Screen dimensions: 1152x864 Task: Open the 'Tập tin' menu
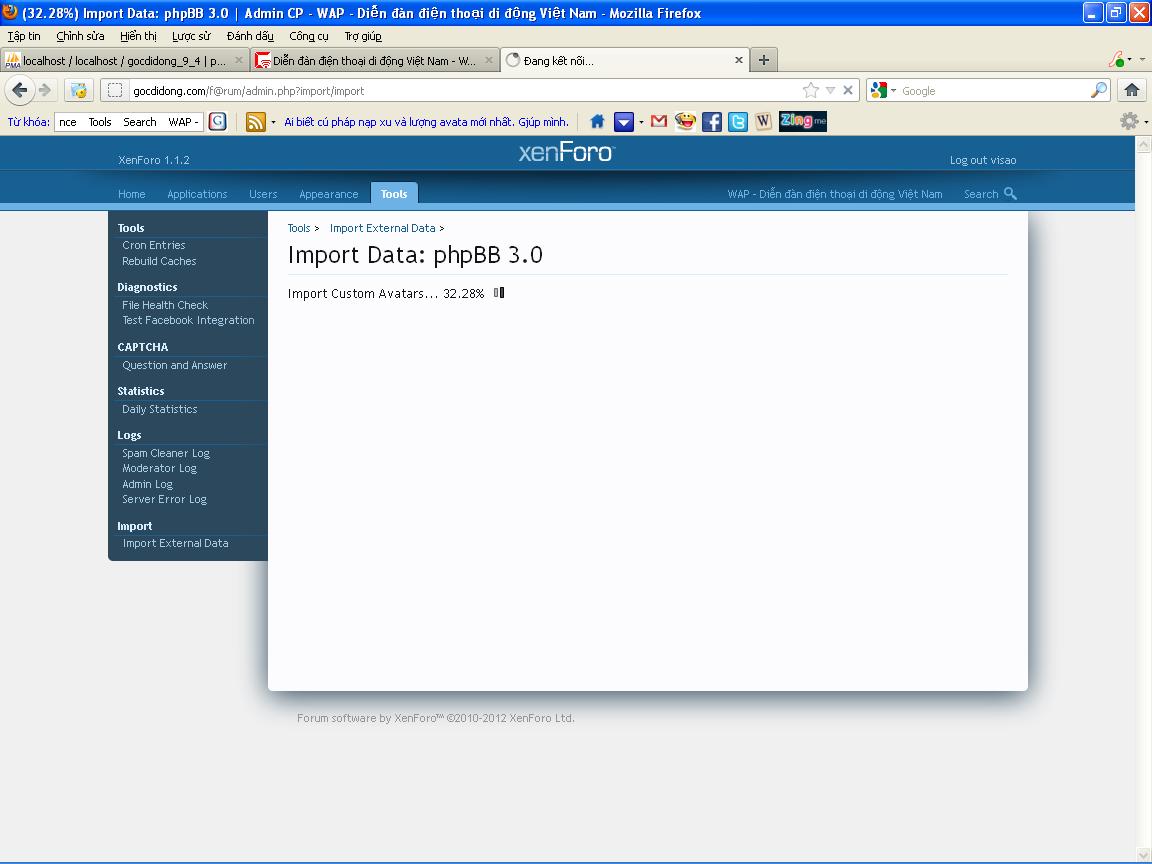point(24,36)
